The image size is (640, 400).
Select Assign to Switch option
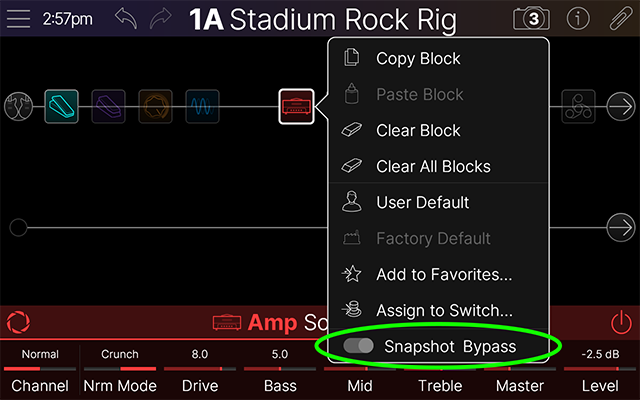tap(444, 310)
